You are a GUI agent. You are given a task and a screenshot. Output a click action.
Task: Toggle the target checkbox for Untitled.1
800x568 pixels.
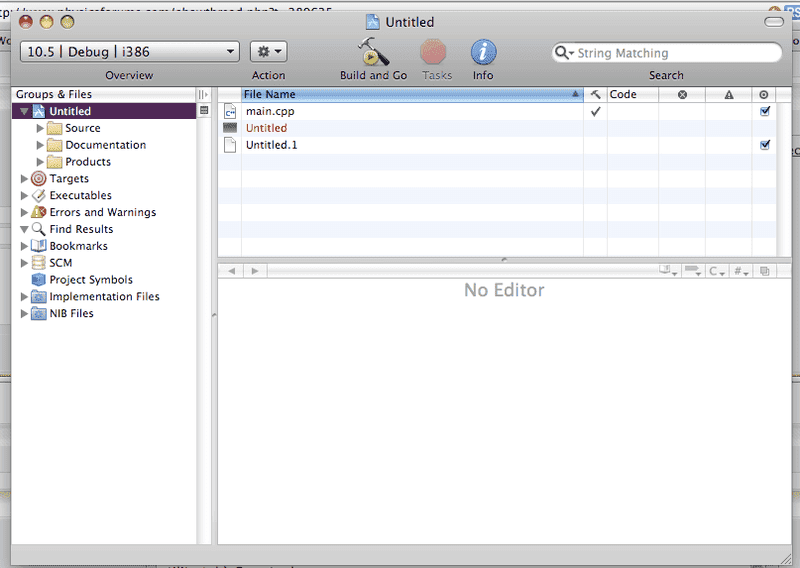(x=765, y=145)
